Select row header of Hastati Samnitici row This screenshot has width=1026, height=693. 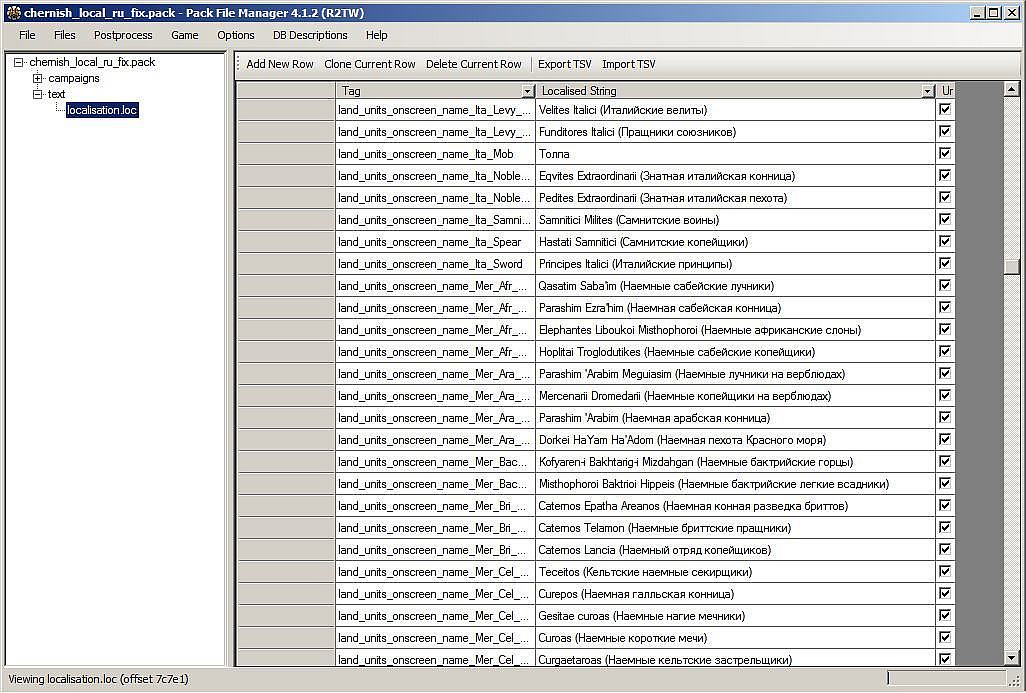click(286, 242)
